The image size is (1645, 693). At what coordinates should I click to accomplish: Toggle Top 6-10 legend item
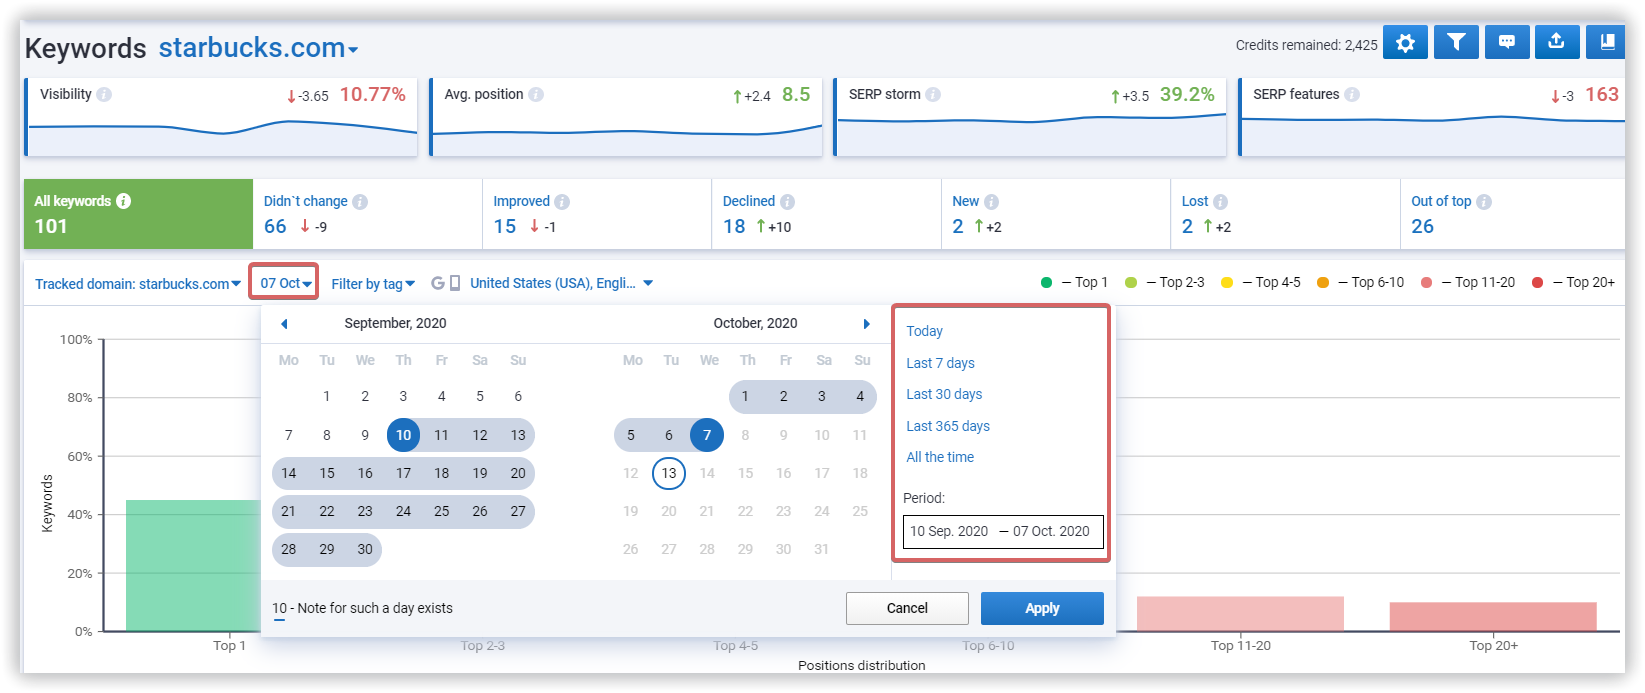(1361, 282)
